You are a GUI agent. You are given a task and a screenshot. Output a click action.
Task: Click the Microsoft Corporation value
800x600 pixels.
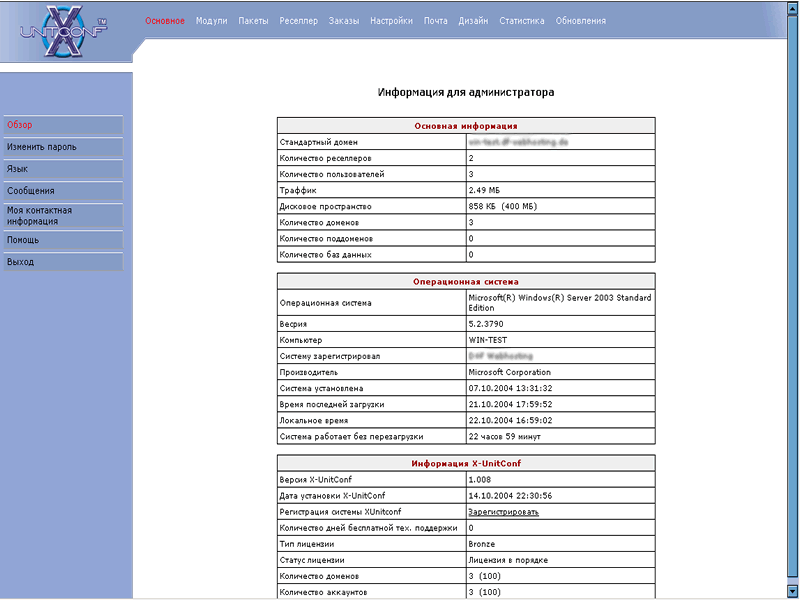[510, 372]
